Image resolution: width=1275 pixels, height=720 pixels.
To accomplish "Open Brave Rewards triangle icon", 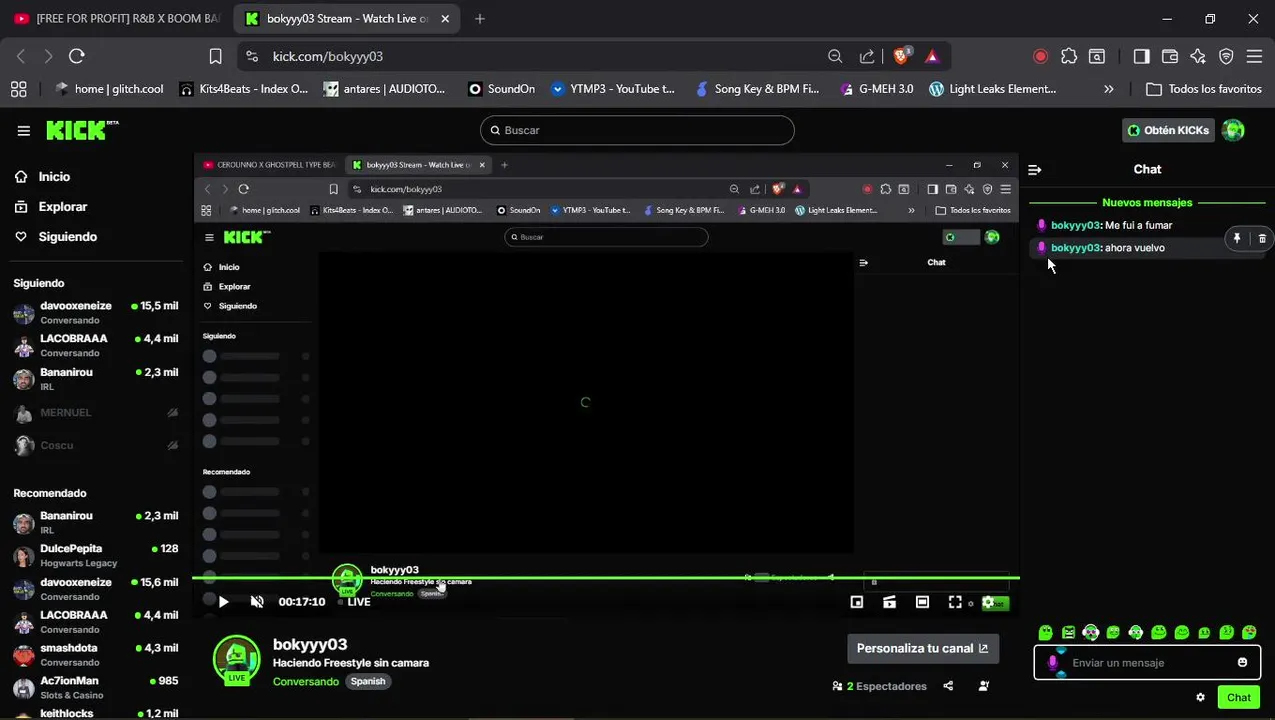I will point(932,56).
